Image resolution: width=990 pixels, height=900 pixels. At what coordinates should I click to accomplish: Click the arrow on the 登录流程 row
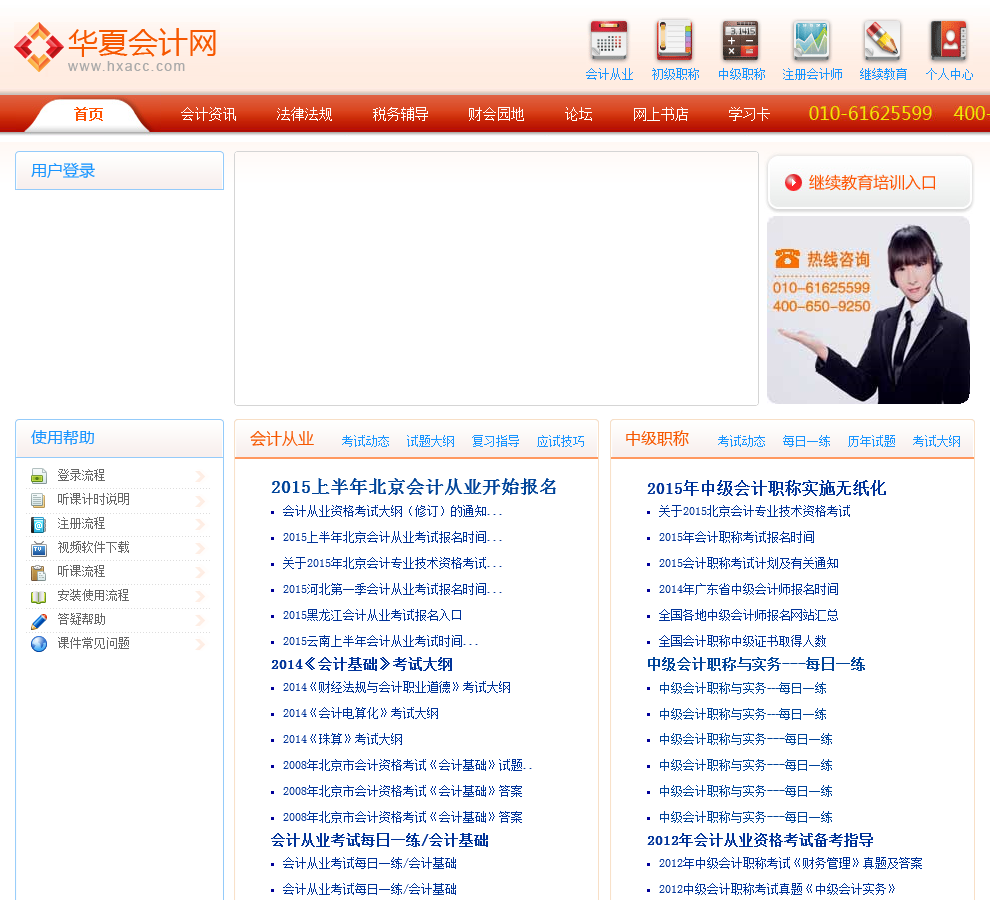200,476
